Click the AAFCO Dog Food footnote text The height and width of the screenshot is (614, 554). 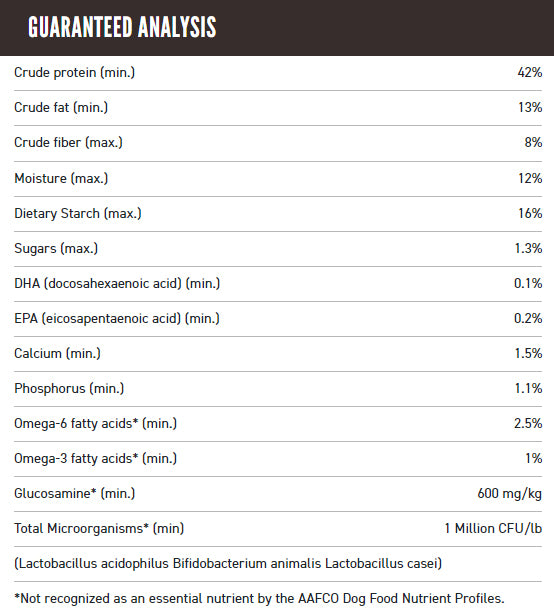point(259,599)
